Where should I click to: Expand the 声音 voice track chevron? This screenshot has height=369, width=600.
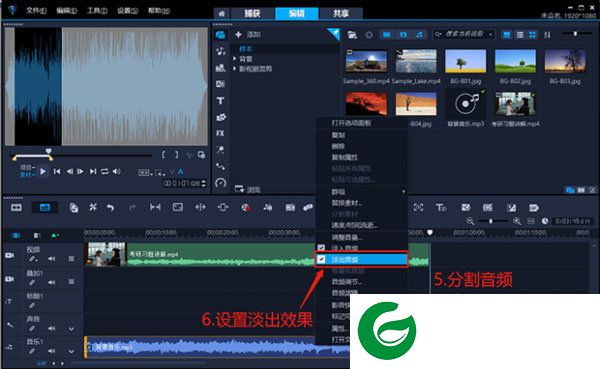click(x=72, y=328)
